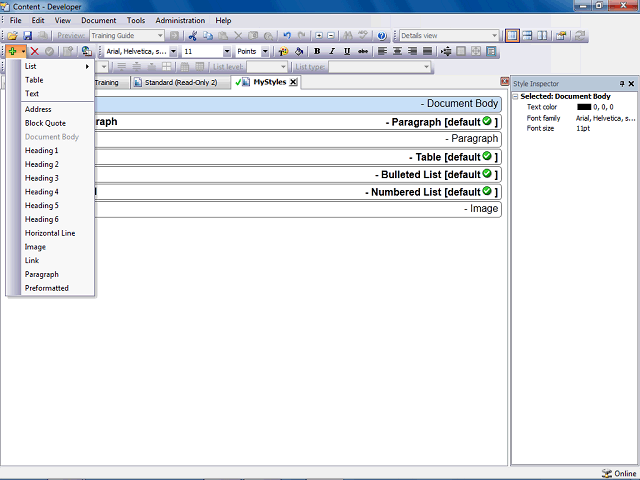Toggle italic formatting
Image resolution: width=640 pixels, height=480 pixels.
coord(332,51)
